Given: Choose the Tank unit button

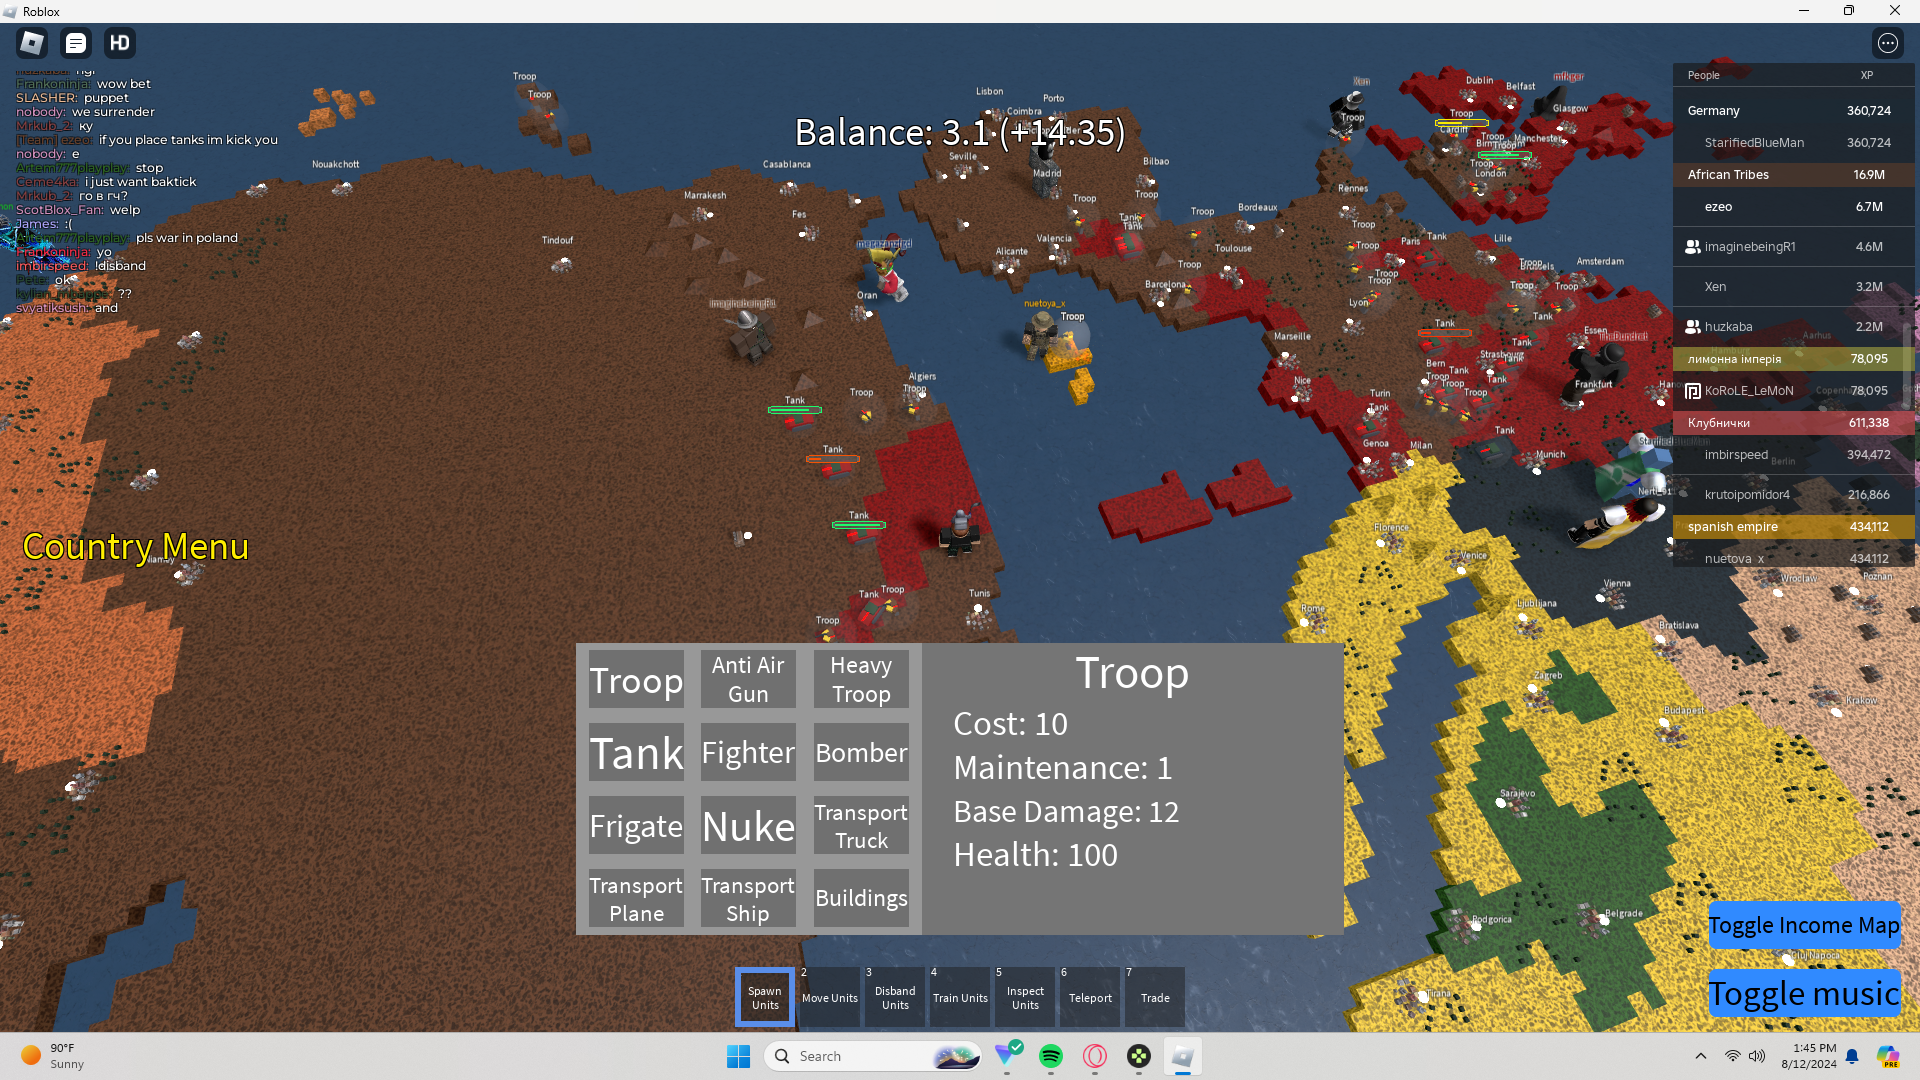Looking at the screenshot, I should tap(636, 752).
